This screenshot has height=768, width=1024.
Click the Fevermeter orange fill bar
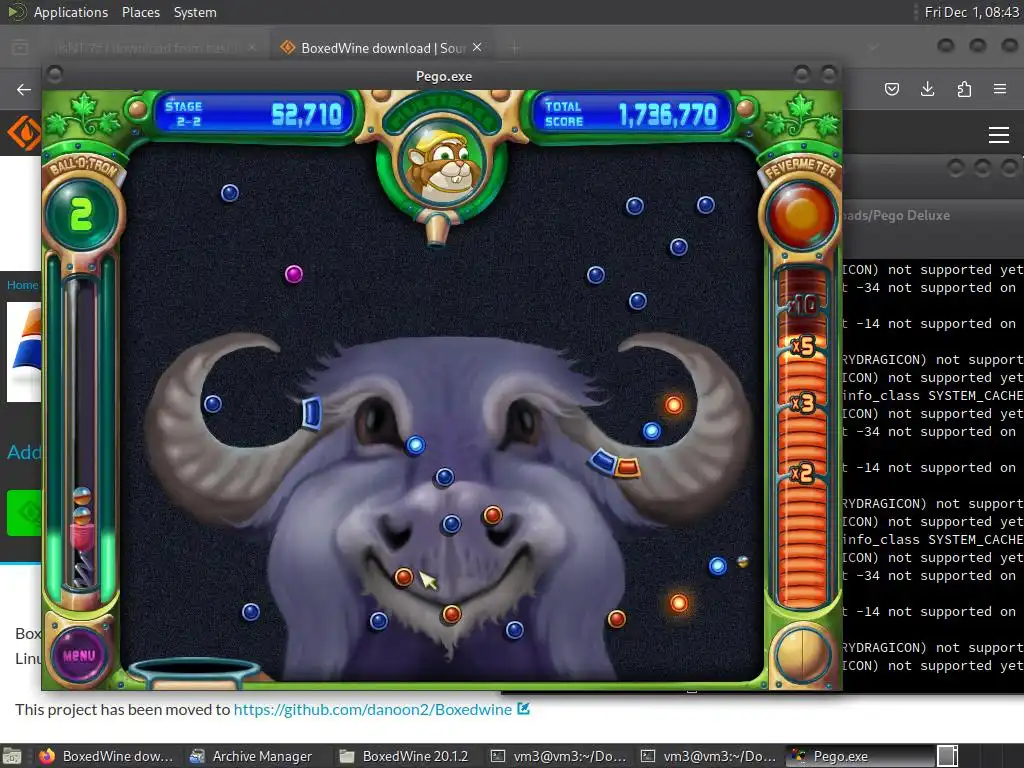coord(803,470)
